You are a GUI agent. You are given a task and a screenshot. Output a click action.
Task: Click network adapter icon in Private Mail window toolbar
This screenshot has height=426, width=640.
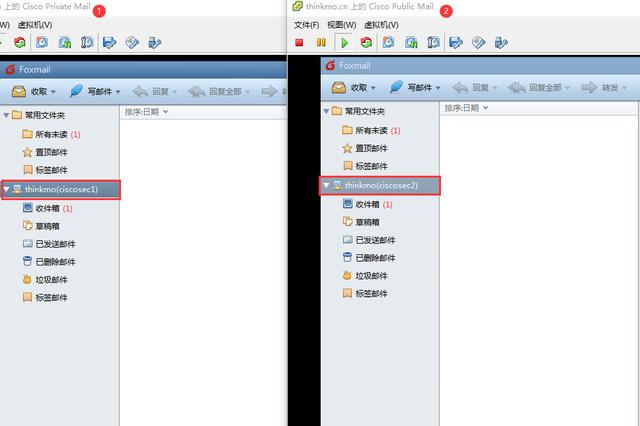point(154,42)
